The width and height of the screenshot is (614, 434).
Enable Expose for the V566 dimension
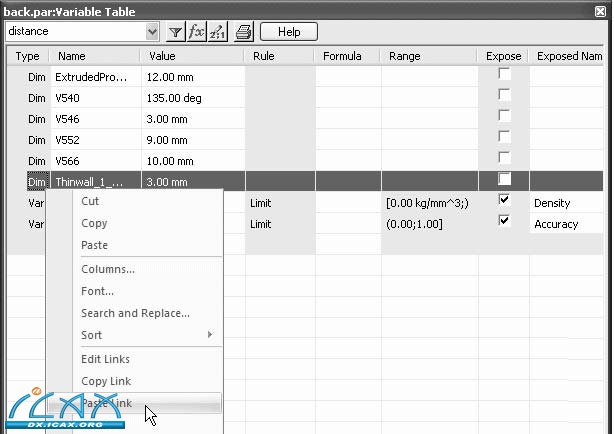coord(504,157)
